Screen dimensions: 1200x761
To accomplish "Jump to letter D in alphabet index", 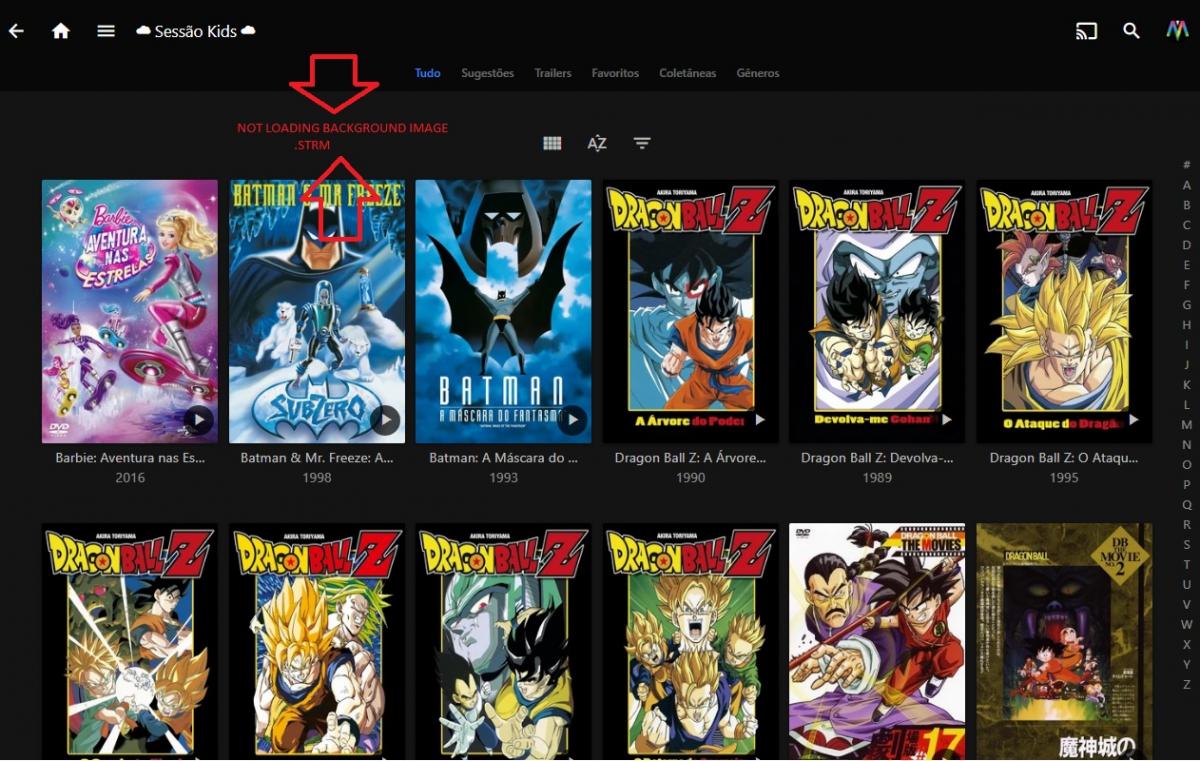I will (x=1187, y=245).
